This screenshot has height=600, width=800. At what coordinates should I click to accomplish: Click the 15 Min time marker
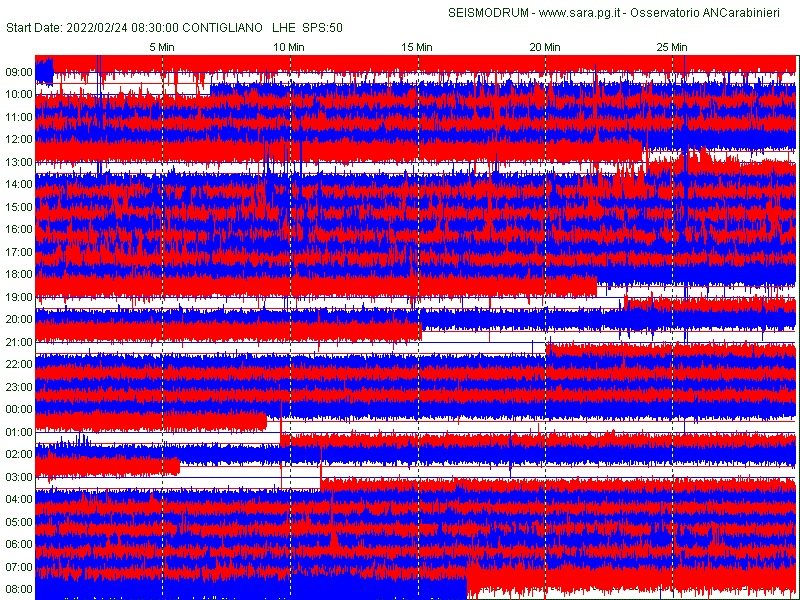tap(417, 47)
